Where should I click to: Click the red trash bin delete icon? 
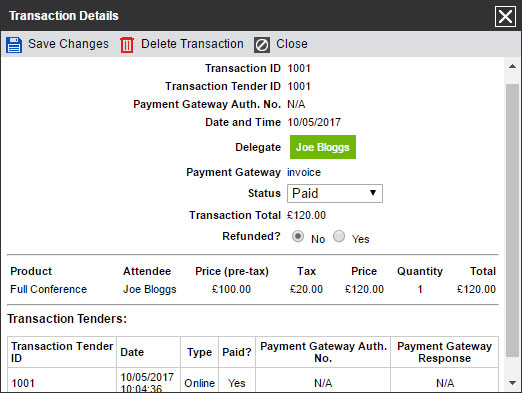coord(127,45)
